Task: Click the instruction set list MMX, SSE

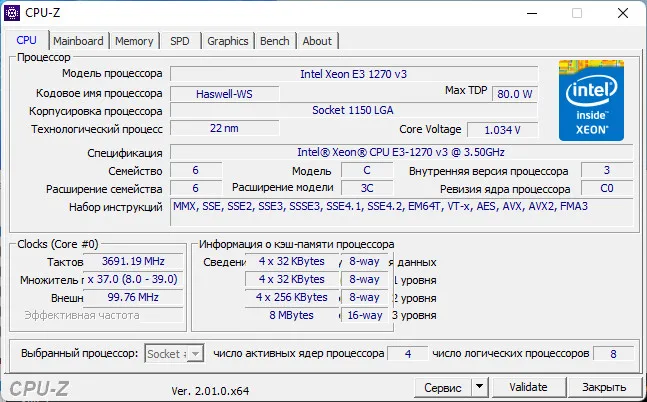Action: pyautogui.click(x=401, y=212)
